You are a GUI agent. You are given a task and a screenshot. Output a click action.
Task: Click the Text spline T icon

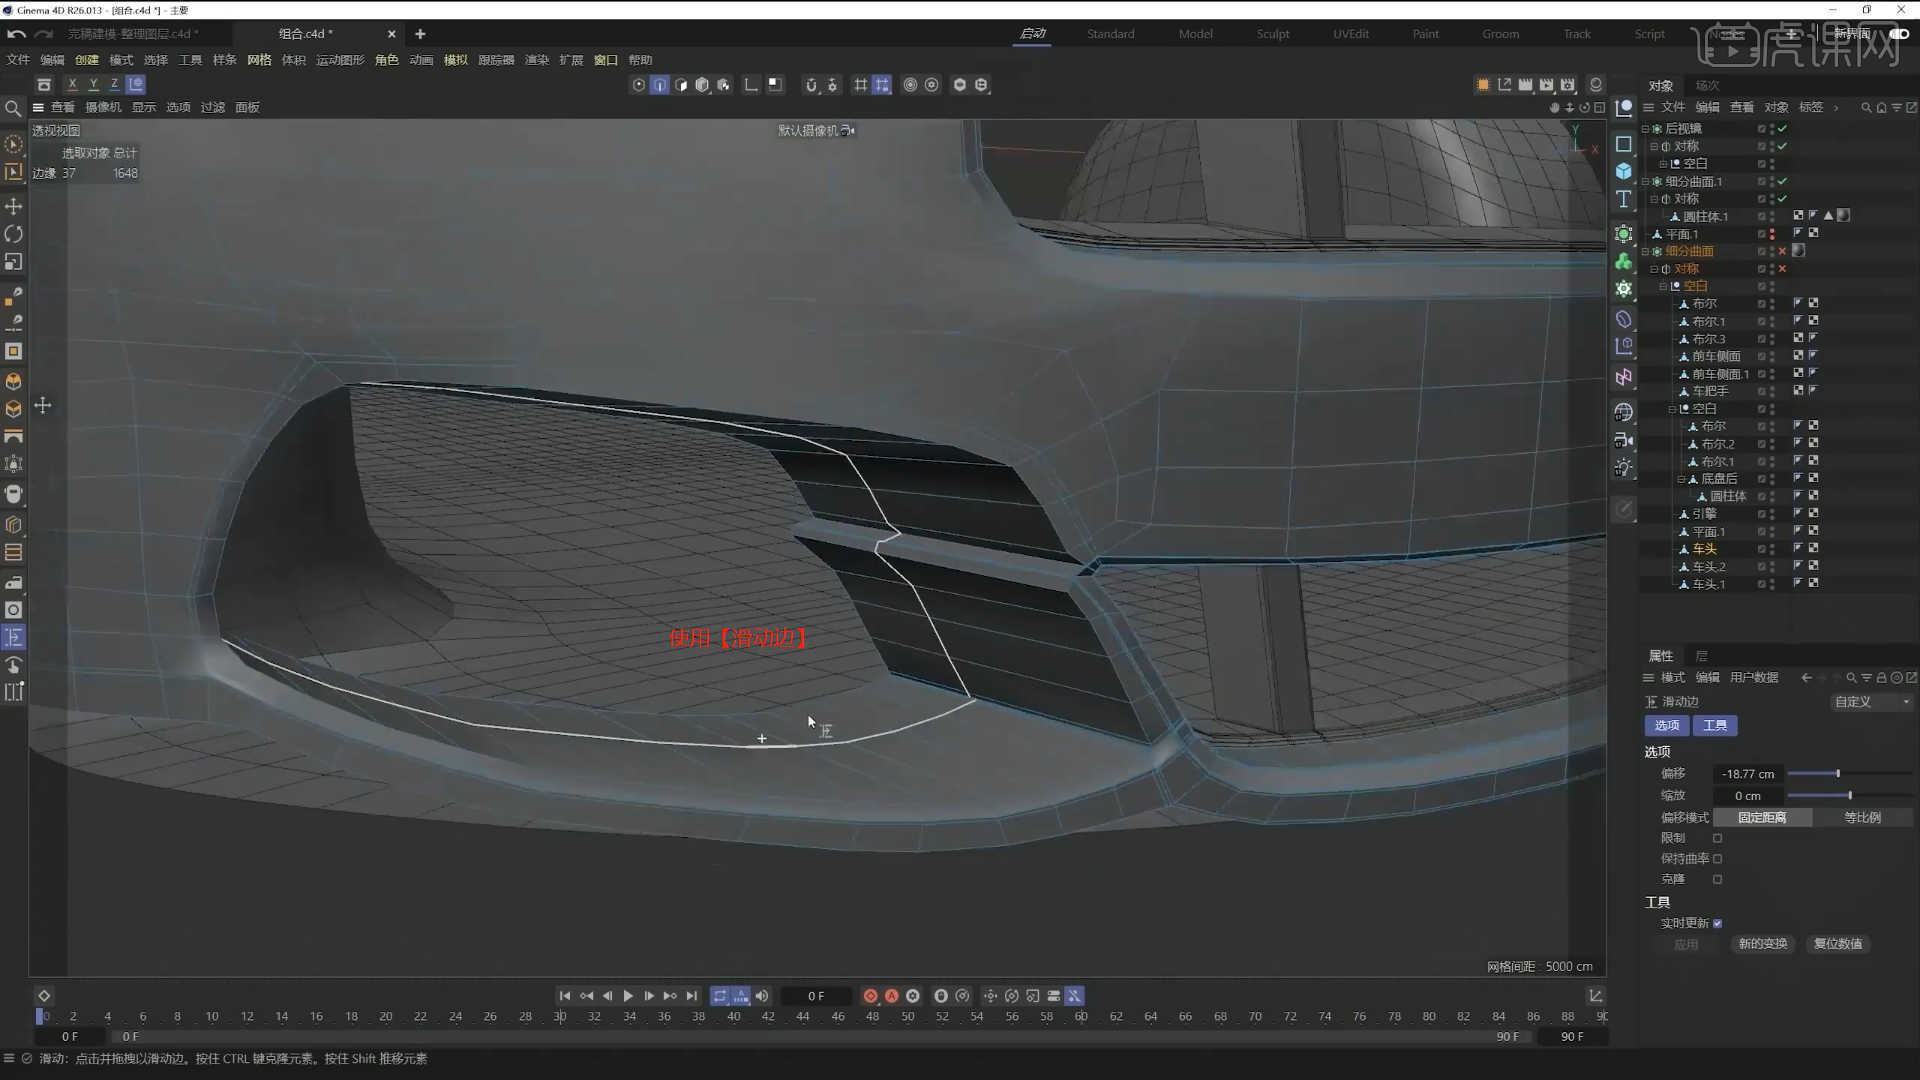[1624, 199]
